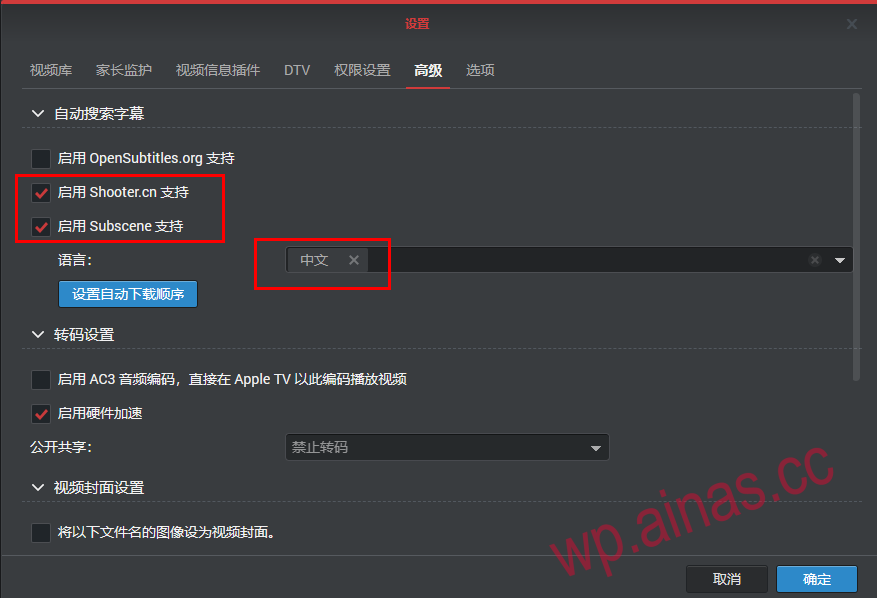Viewport: 877px width, 598px height.
Task: Uncheck 启用 Shooter.cn 支持
Action: tap(41, 193)
